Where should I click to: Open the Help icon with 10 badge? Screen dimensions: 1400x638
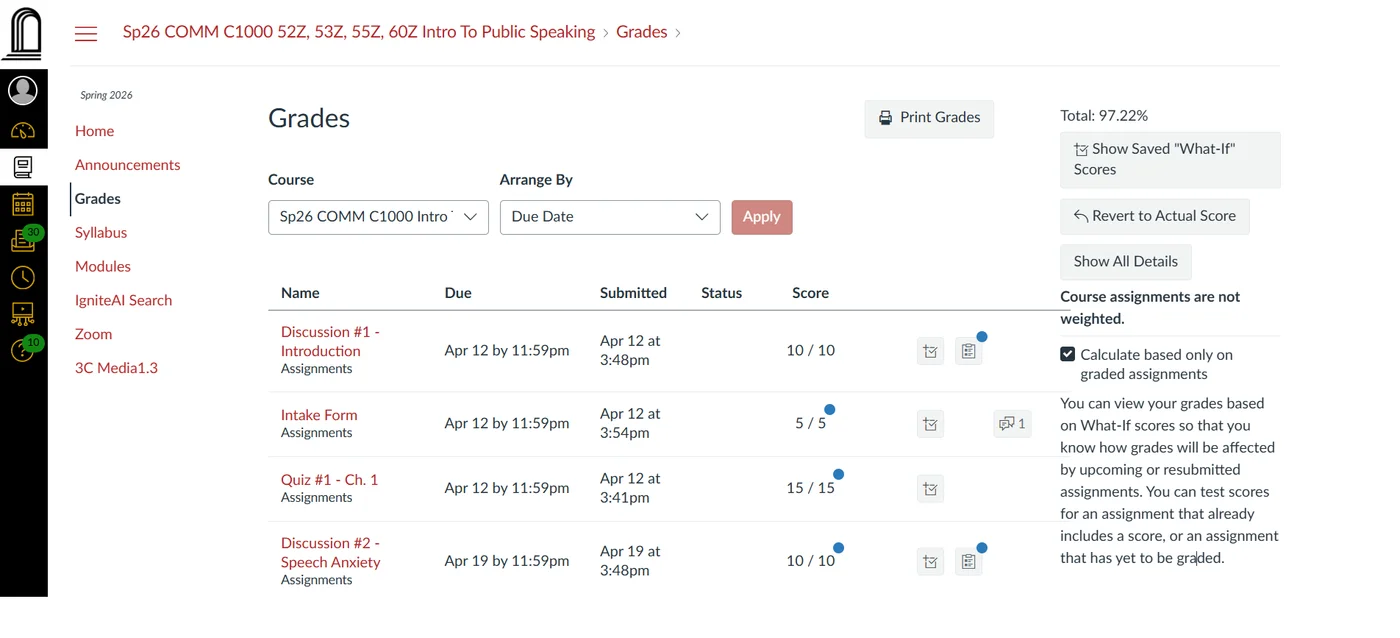(x=25, y=350)
